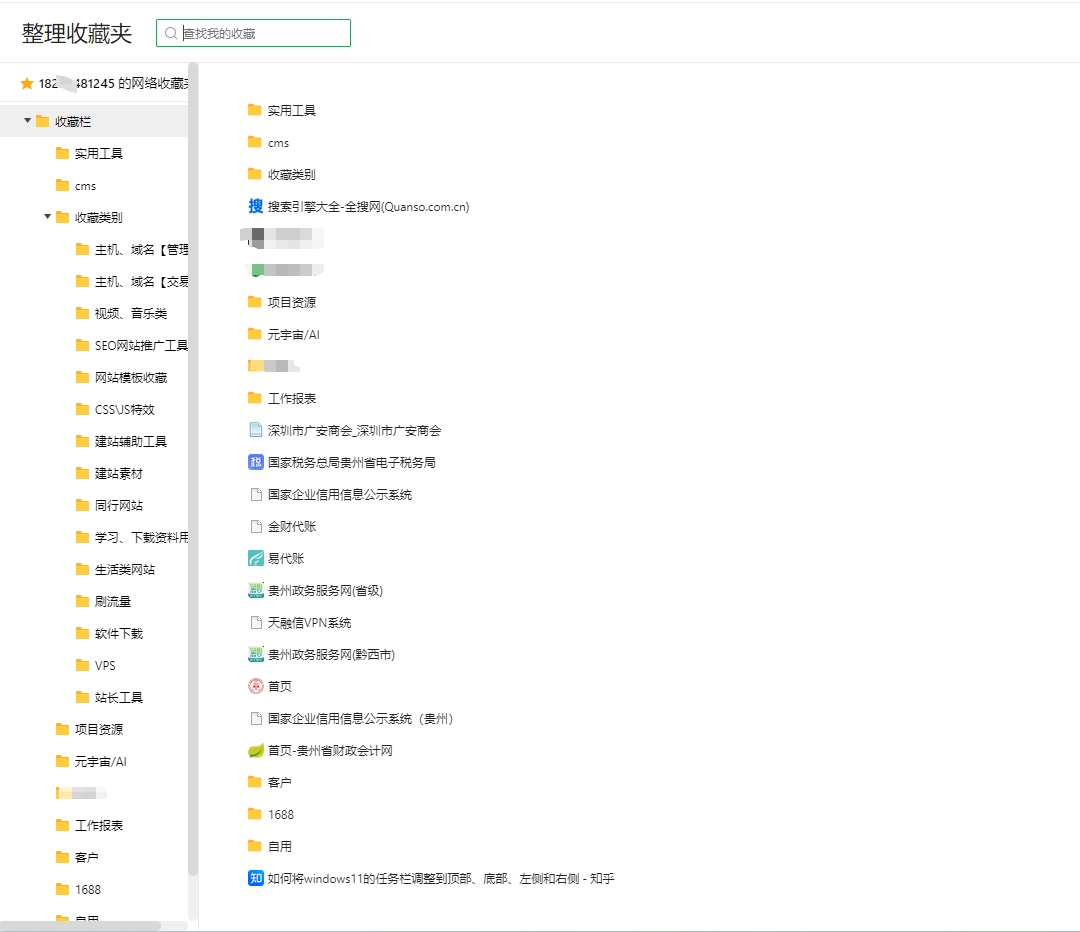The image size is (1080, 932).
Task: Click the 客户 folder icon in main list
Action: pos(255,781)
